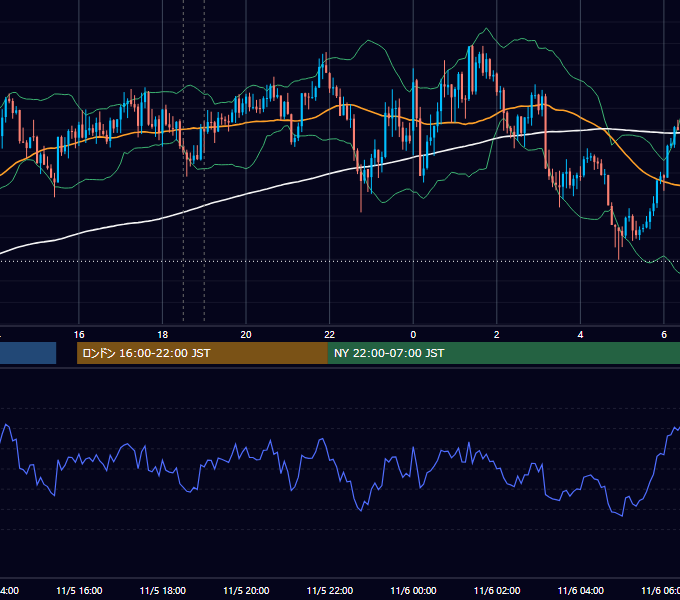
Task: Click the 11/5 18:00 date label
Action: click(x=163, y=591)
